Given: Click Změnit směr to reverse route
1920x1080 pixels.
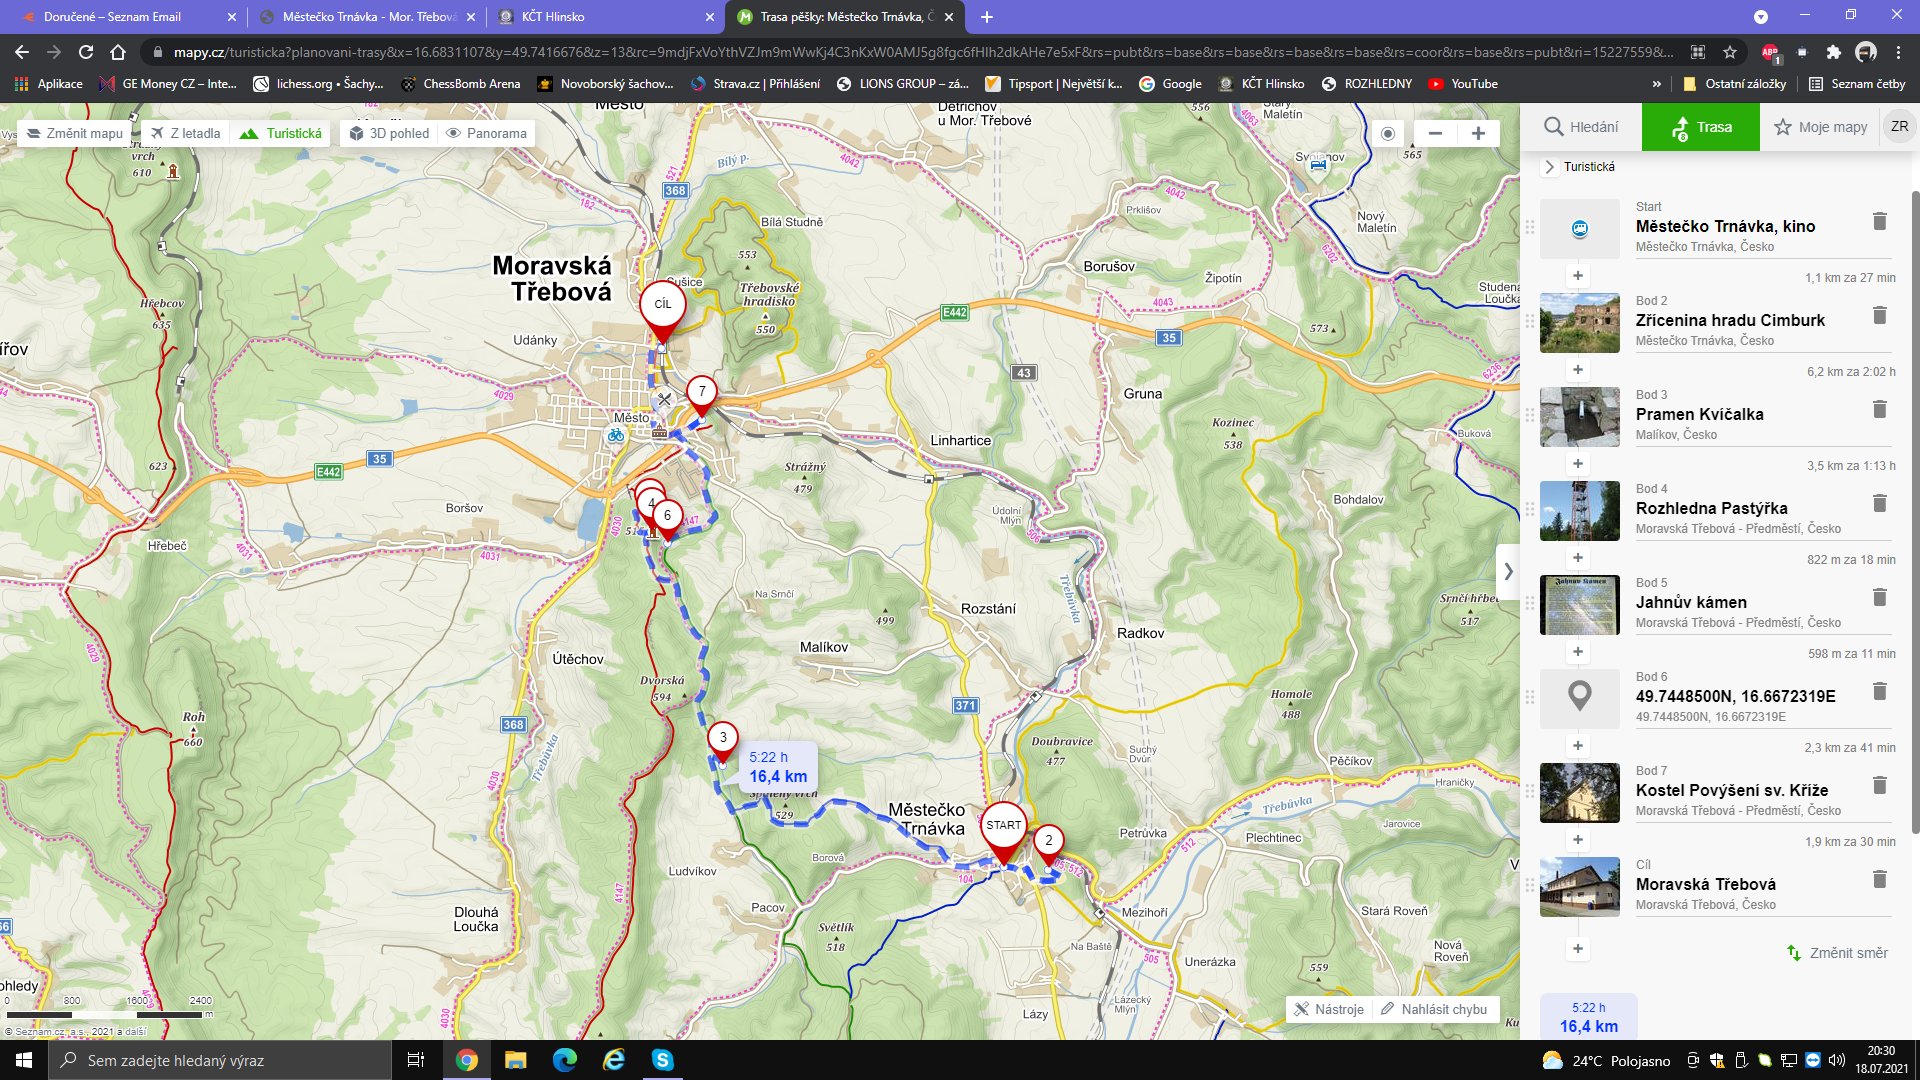Looking at the screenshot, I should pyautogui.click(x=1838, y=953).
